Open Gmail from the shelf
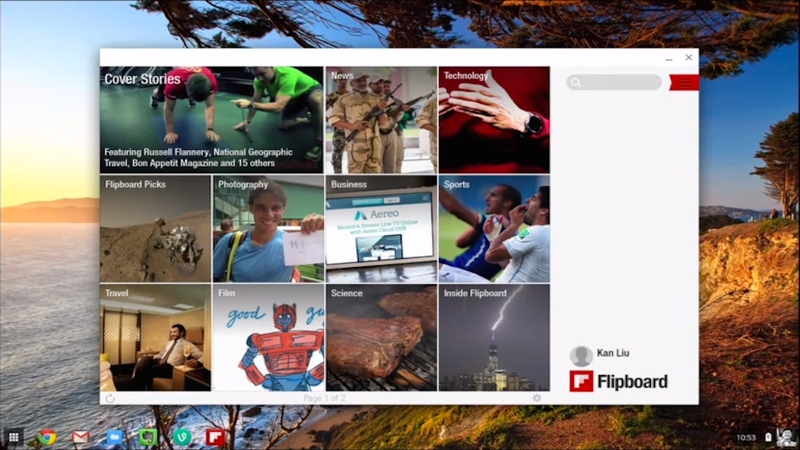The height and width of the screenshot is (450, 800). tap(81, 437)
